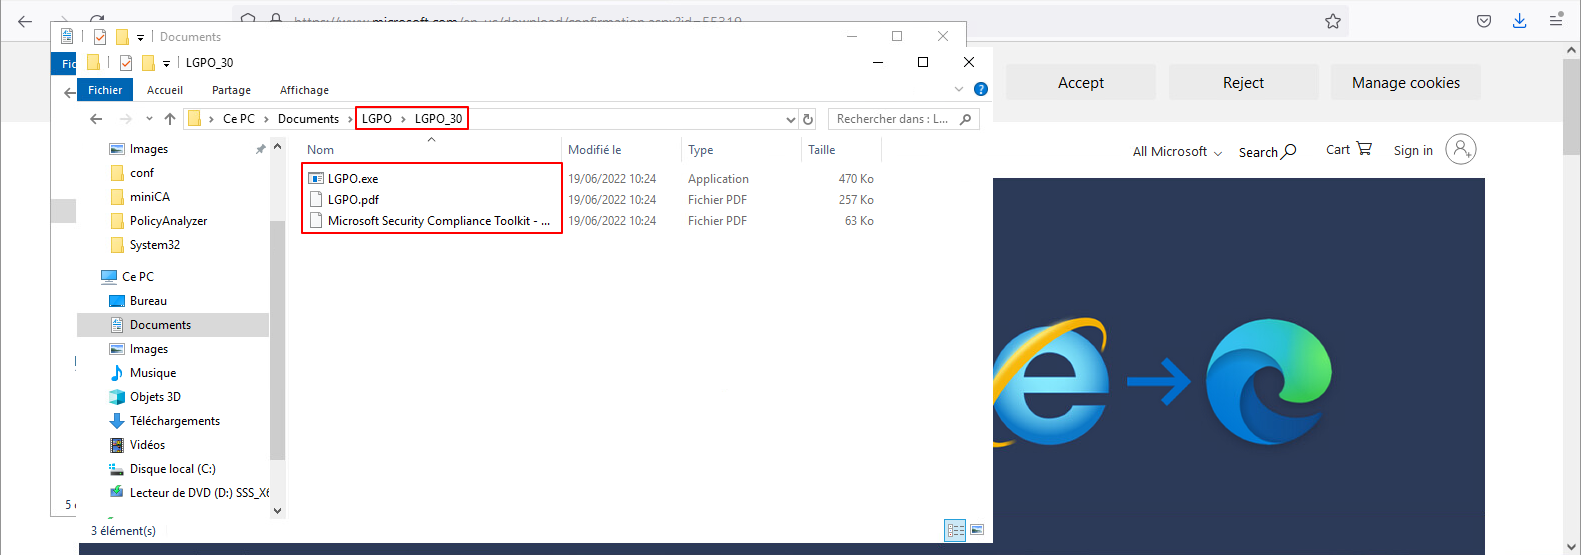Screen dimensions: 1581x555
Task: Go back with the Explorer back arrow
Action: [96, 119]
